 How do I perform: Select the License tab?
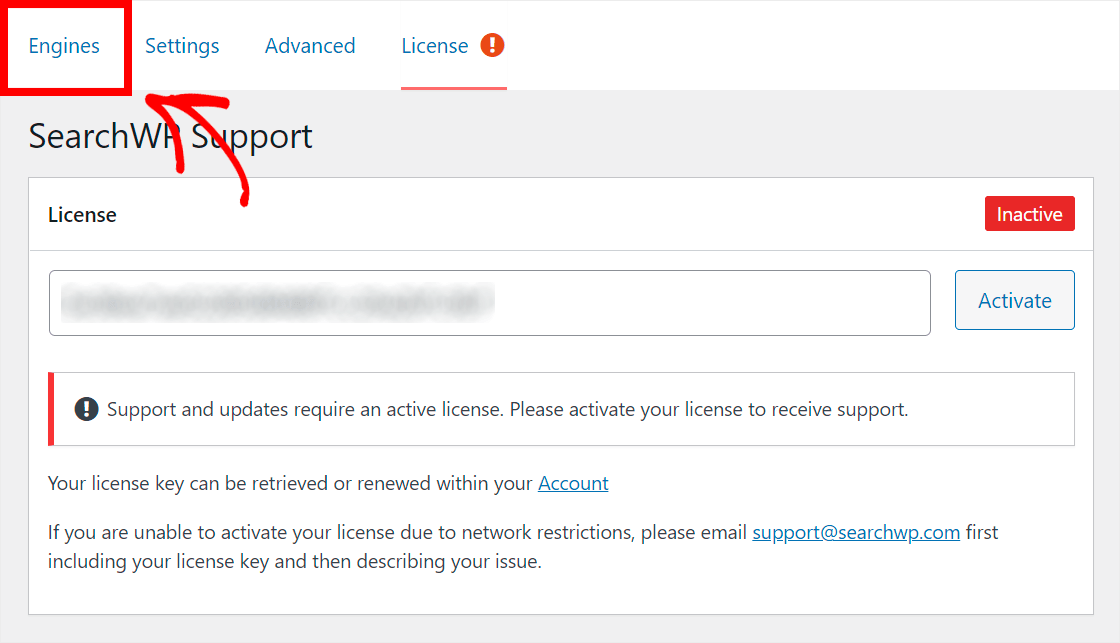434,46
